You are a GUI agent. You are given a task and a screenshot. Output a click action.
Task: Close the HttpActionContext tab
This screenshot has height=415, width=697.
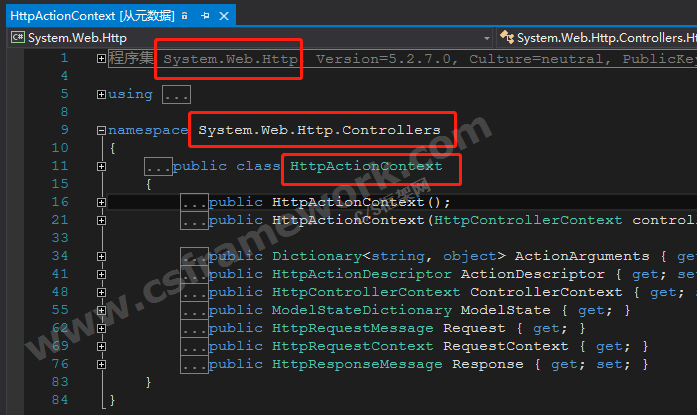tap(223, 15)
